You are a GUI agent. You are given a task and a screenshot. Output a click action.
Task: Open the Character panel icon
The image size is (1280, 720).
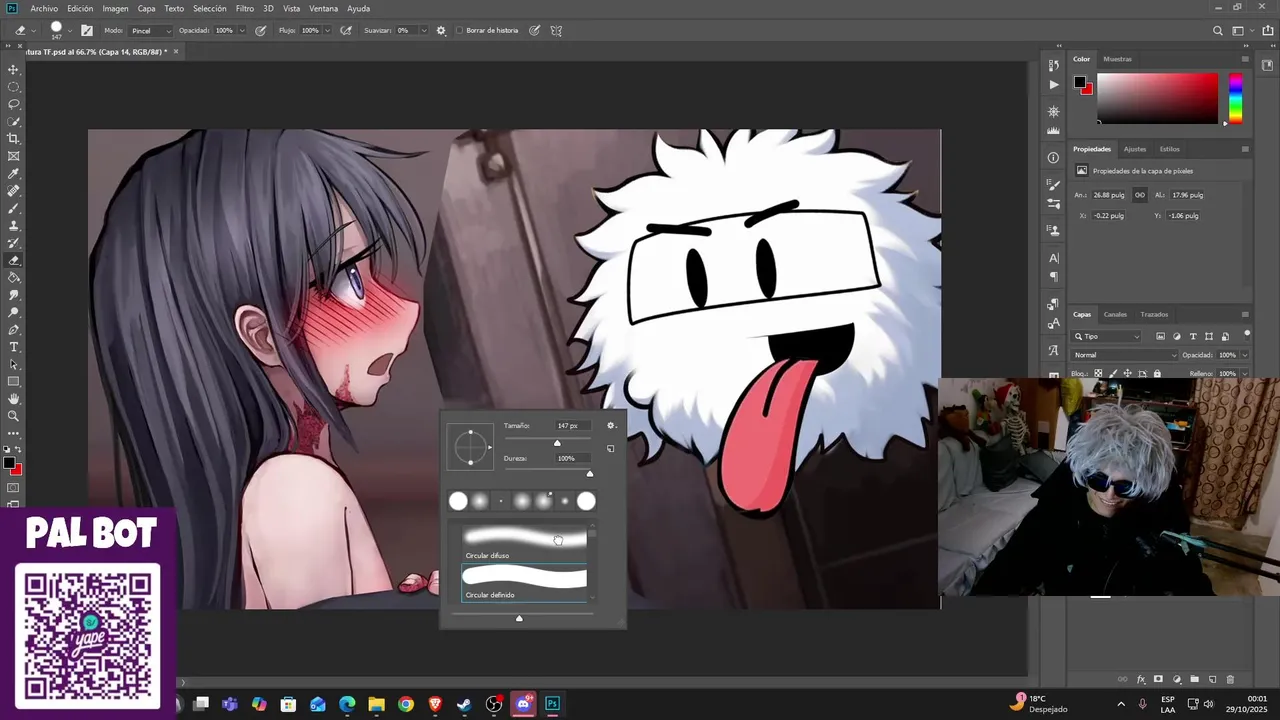1053,258
